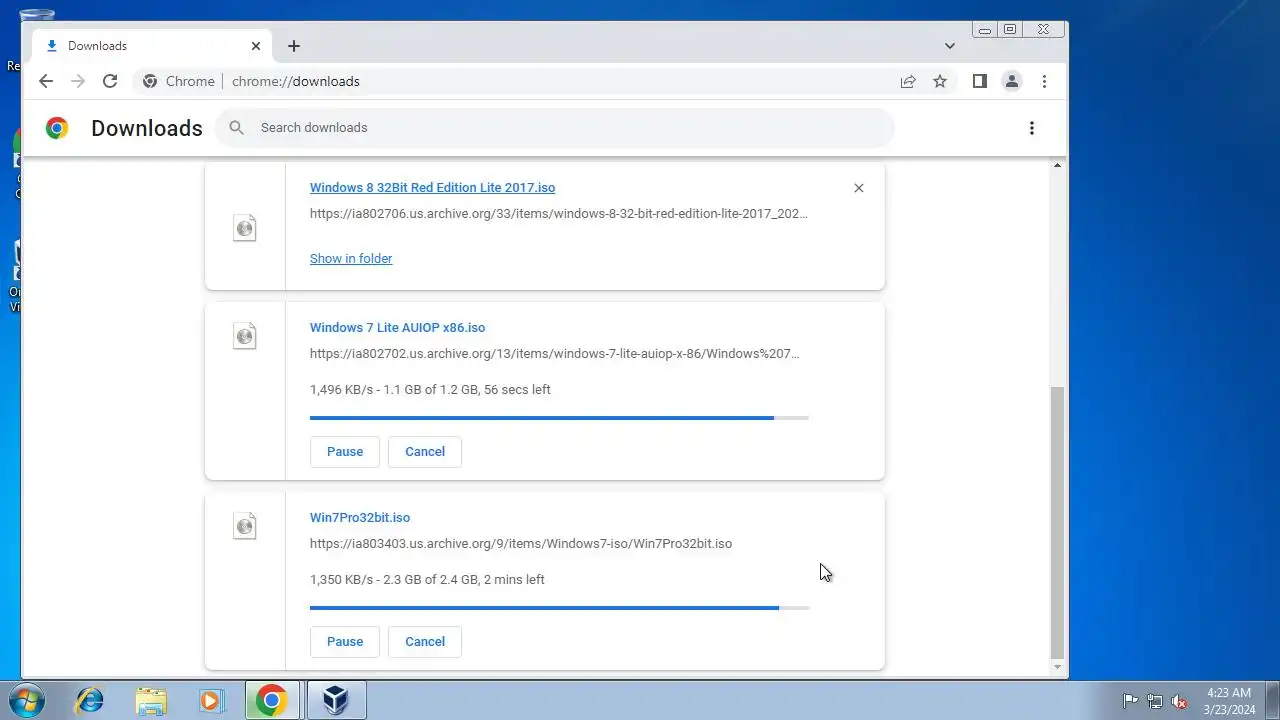Open the taskbar clock and date

(1229, 701)
